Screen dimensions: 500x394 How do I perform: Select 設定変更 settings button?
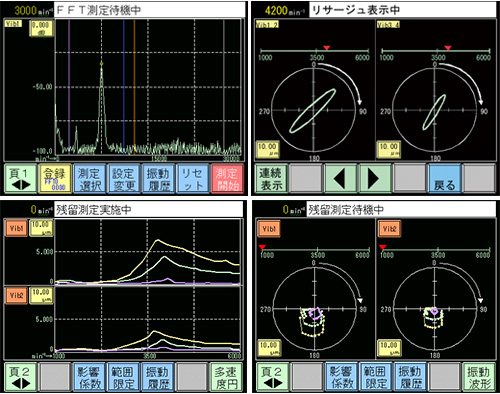(124, 178)
